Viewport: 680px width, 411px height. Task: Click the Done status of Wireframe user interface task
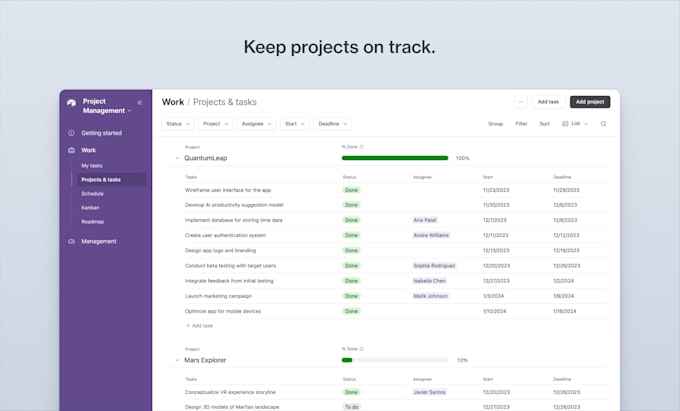(351, 190)
